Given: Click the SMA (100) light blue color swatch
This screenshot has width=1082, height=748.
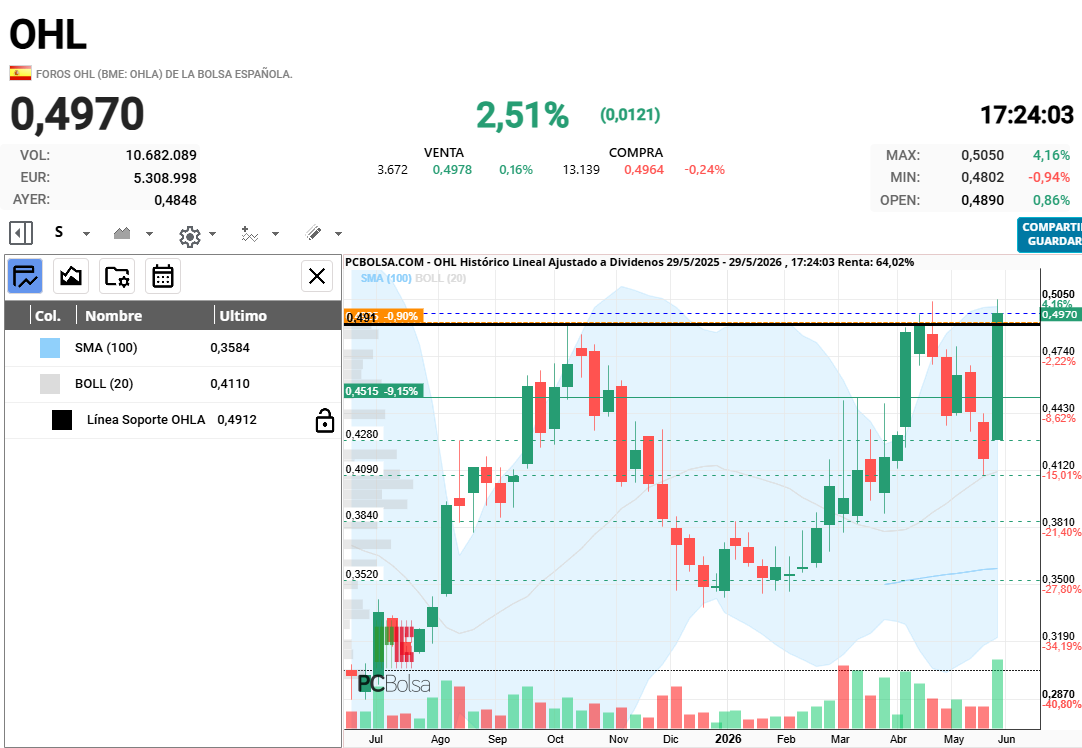Looking at the screenshot, I should coord(50,348).
